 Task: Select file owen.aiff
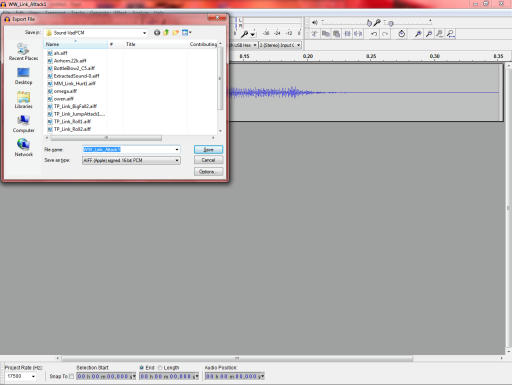pyautogui.click(x=60, y=99)
